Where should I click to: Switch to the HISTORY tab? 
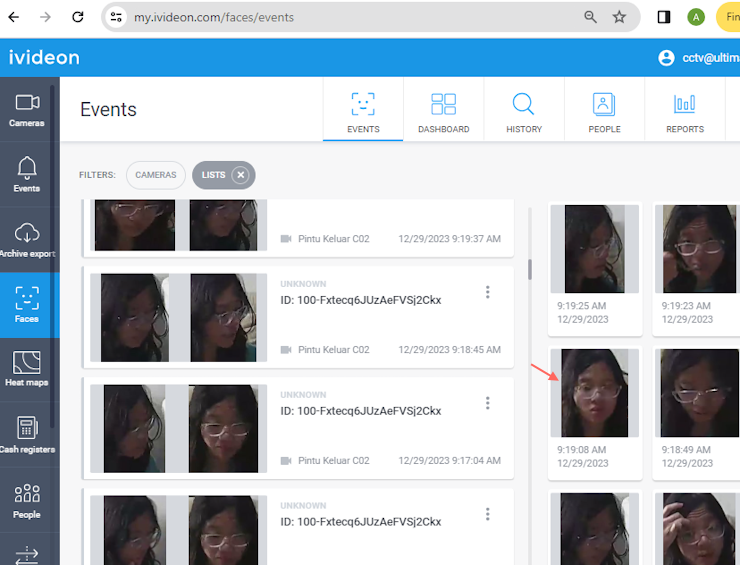coord(524,110)
